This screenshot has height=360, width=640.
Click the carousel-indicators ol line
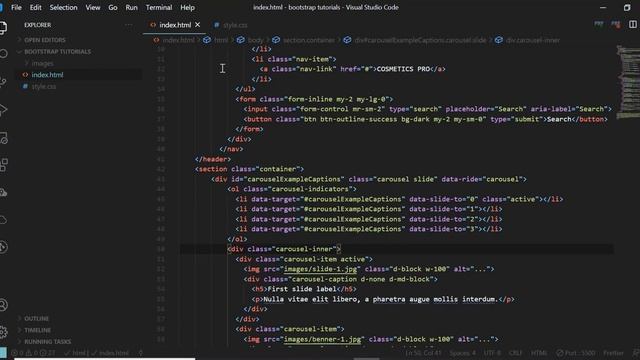[292, 189]
